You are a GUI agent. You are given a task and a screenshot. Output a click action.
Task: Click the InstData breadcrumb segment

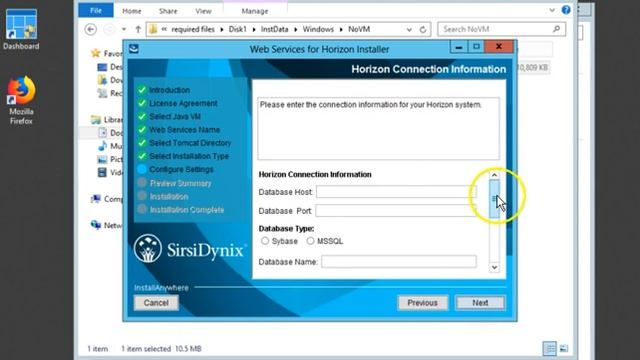[x=274, y=29]
